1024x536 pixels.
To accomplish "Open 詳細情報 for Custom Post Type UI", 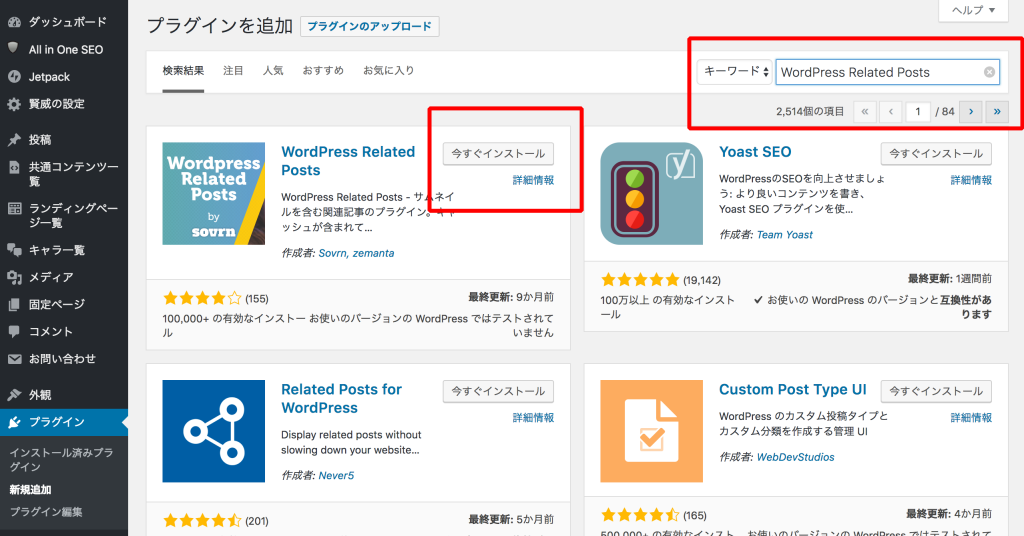I will coord(971,418).
